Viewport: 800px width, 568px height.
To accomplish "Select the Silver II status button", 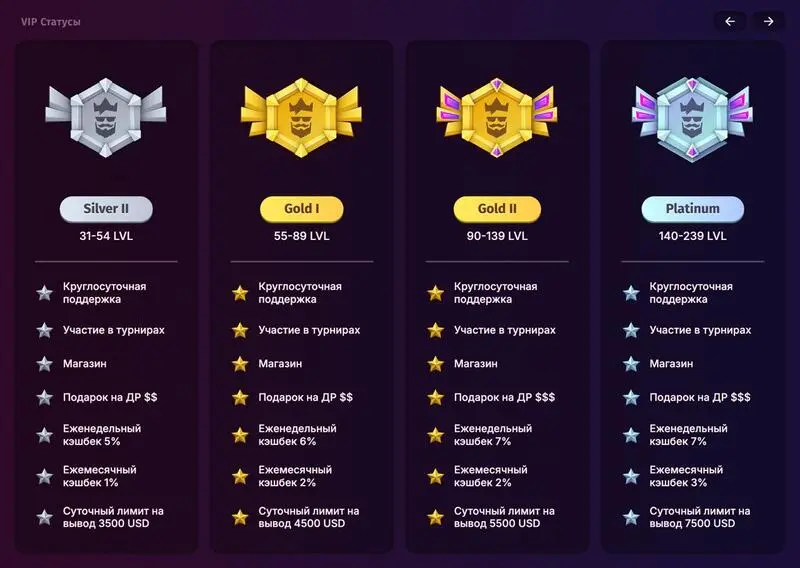I will click(106, 209).
